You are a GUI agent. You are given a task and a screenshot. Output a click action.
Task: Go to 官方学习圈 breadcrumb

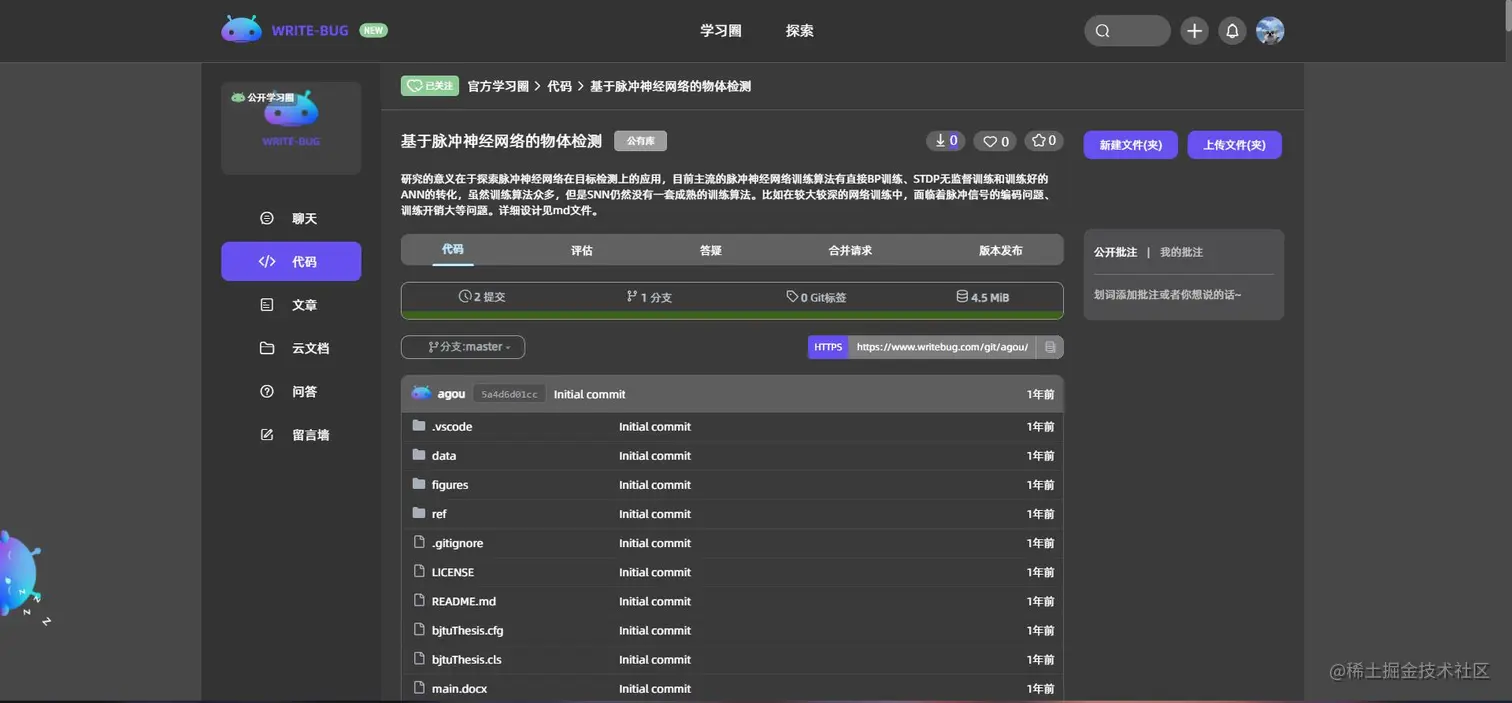[498, 86]
